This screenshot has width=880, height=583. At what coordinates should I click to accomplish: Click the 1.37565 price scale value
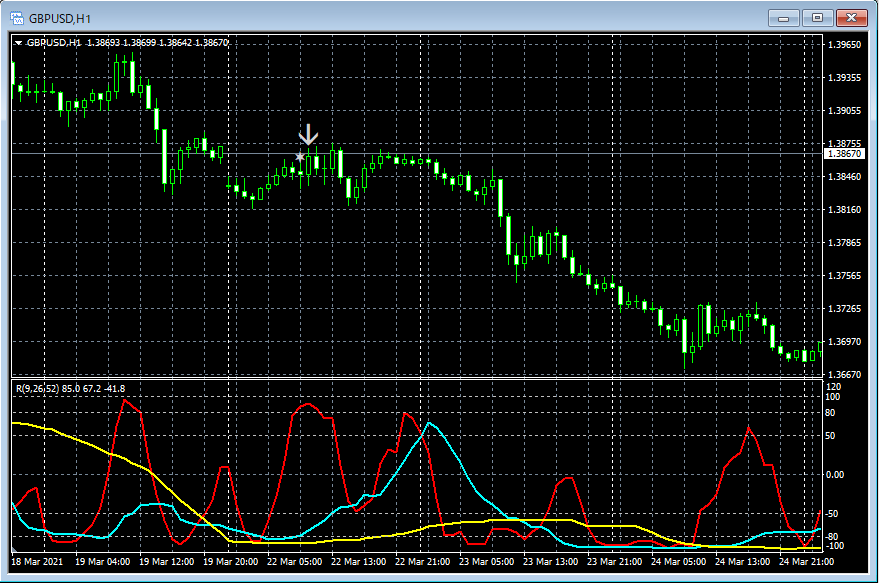[845, 276]
